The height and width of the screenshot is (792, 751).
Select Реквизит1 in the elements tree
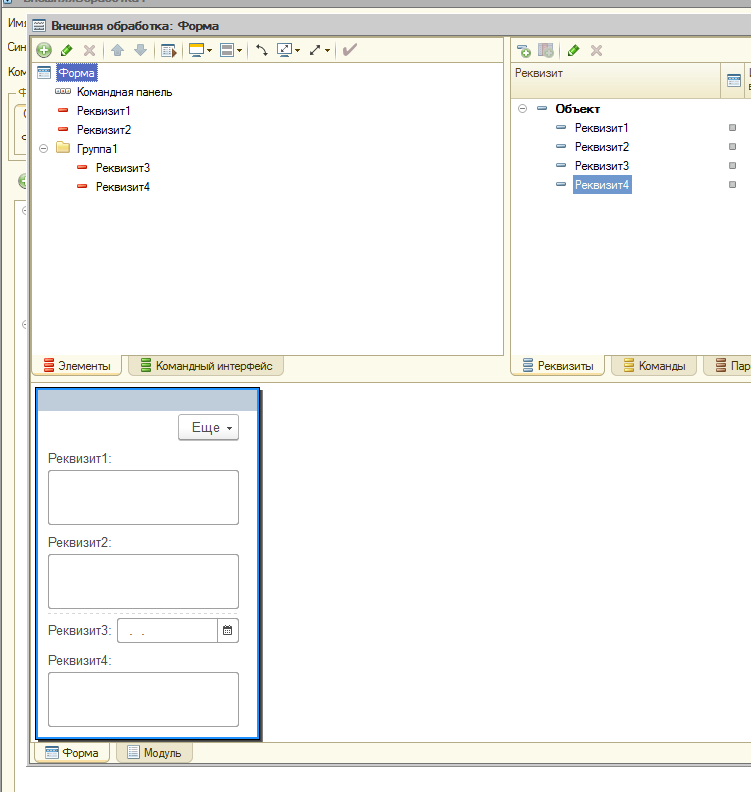click(104, 111)
